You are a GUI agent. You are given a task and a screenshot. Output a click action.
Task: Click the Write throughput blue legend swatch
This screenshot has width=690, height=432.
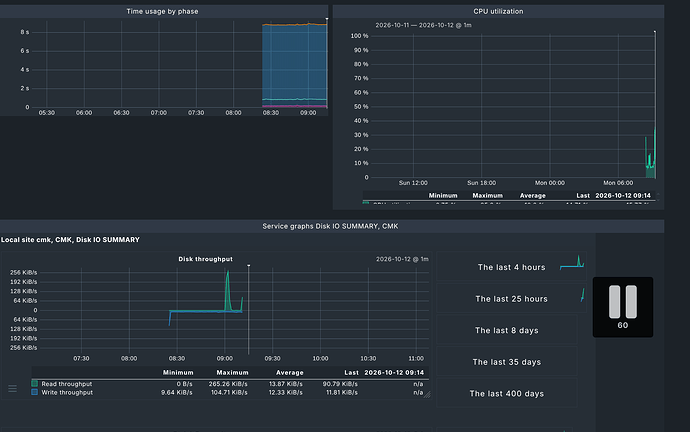coord(34,392)
